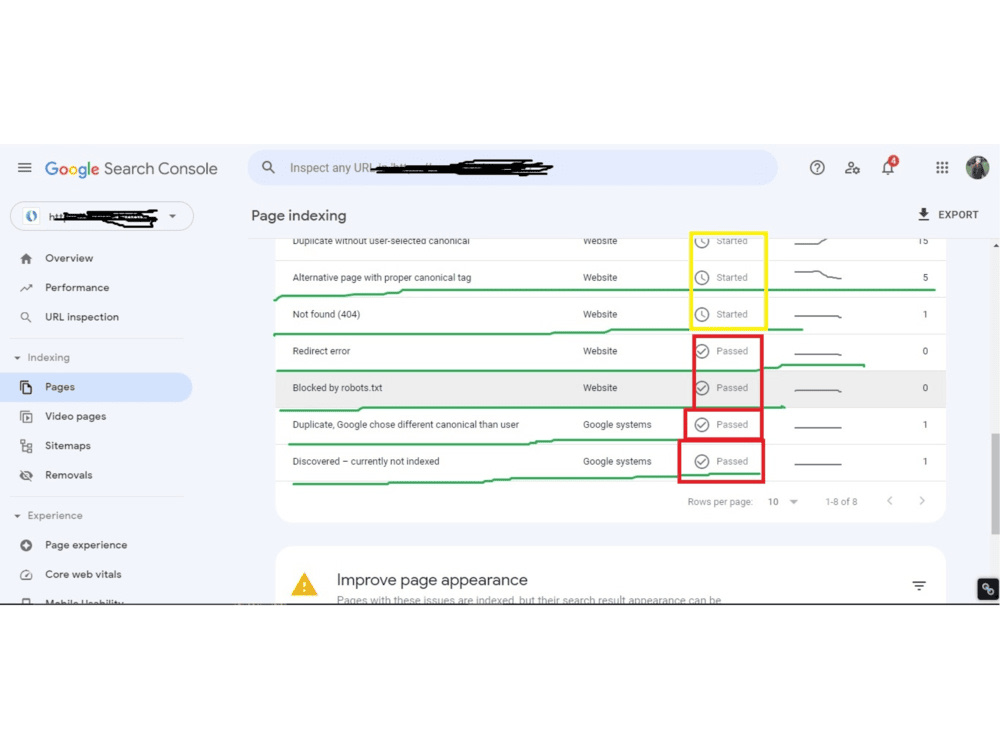Screen dimensions: 1000x750
Task: Go to the next page of results
Action: [922, 501]
